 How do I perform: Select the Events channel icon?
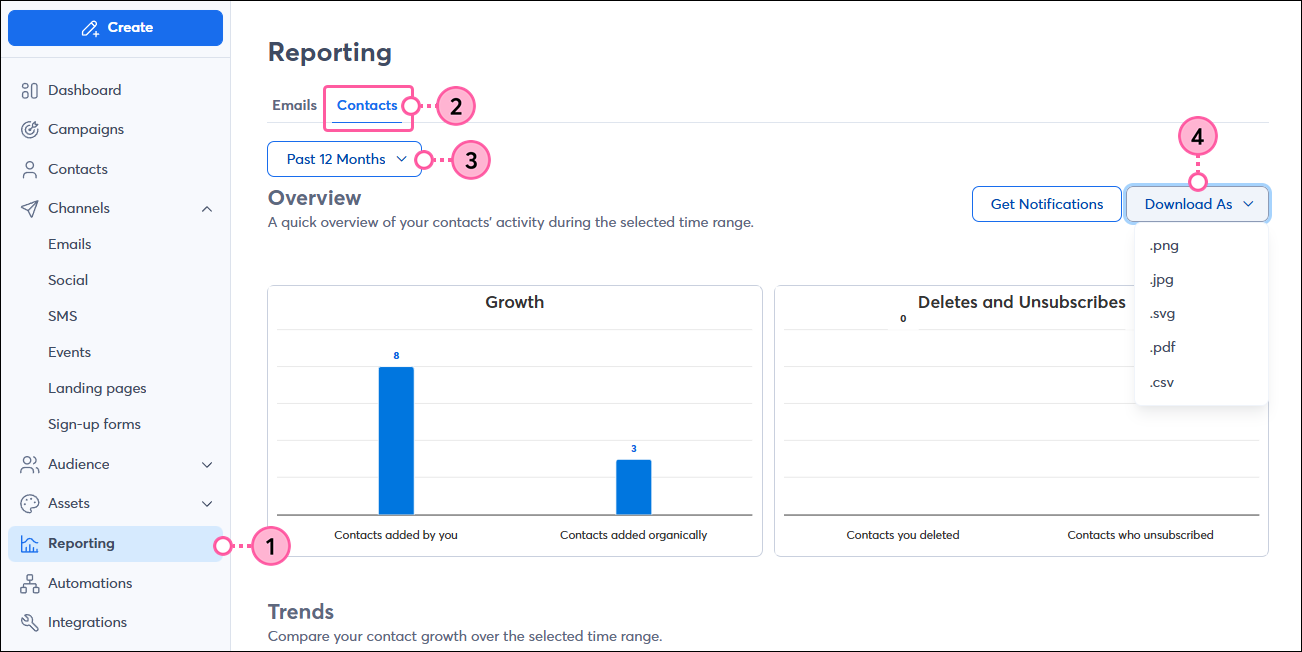(x=69, y=351)
